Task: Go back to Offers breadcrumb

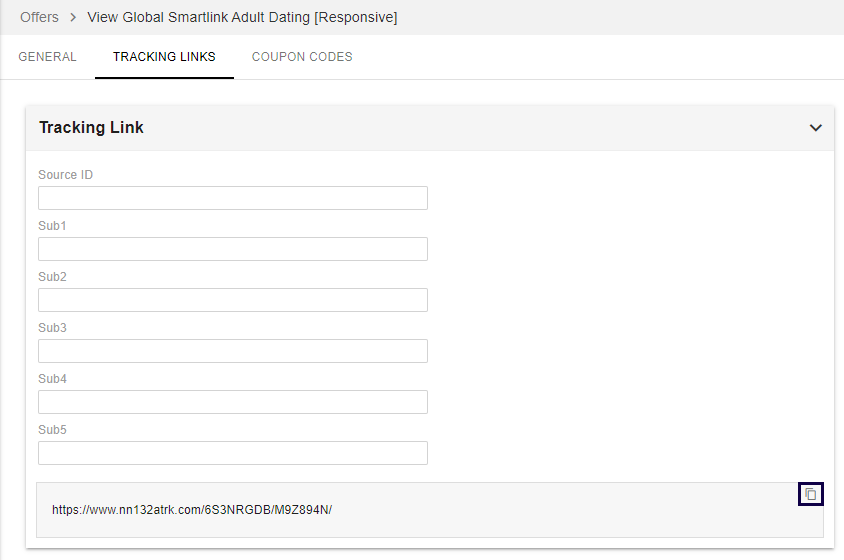Action: point(39,17)
